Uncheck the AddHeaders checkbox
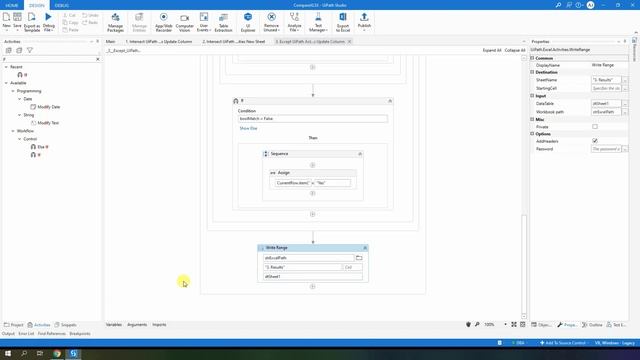The height and width of the screenshot is (360, 640). tap(595, 141)
